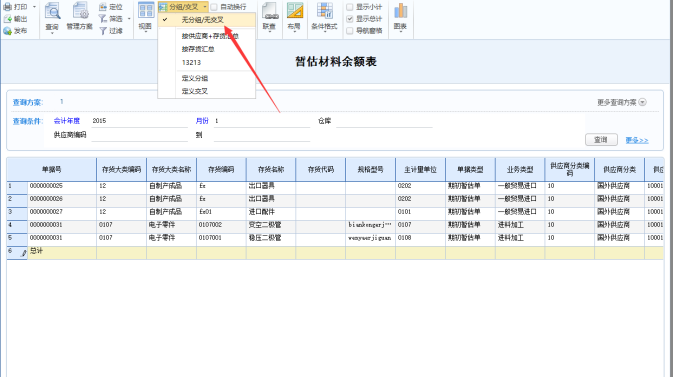673x378 pixels.
Task: Click the 存货大类编码 column header
Action: click(x=121, y=169)
